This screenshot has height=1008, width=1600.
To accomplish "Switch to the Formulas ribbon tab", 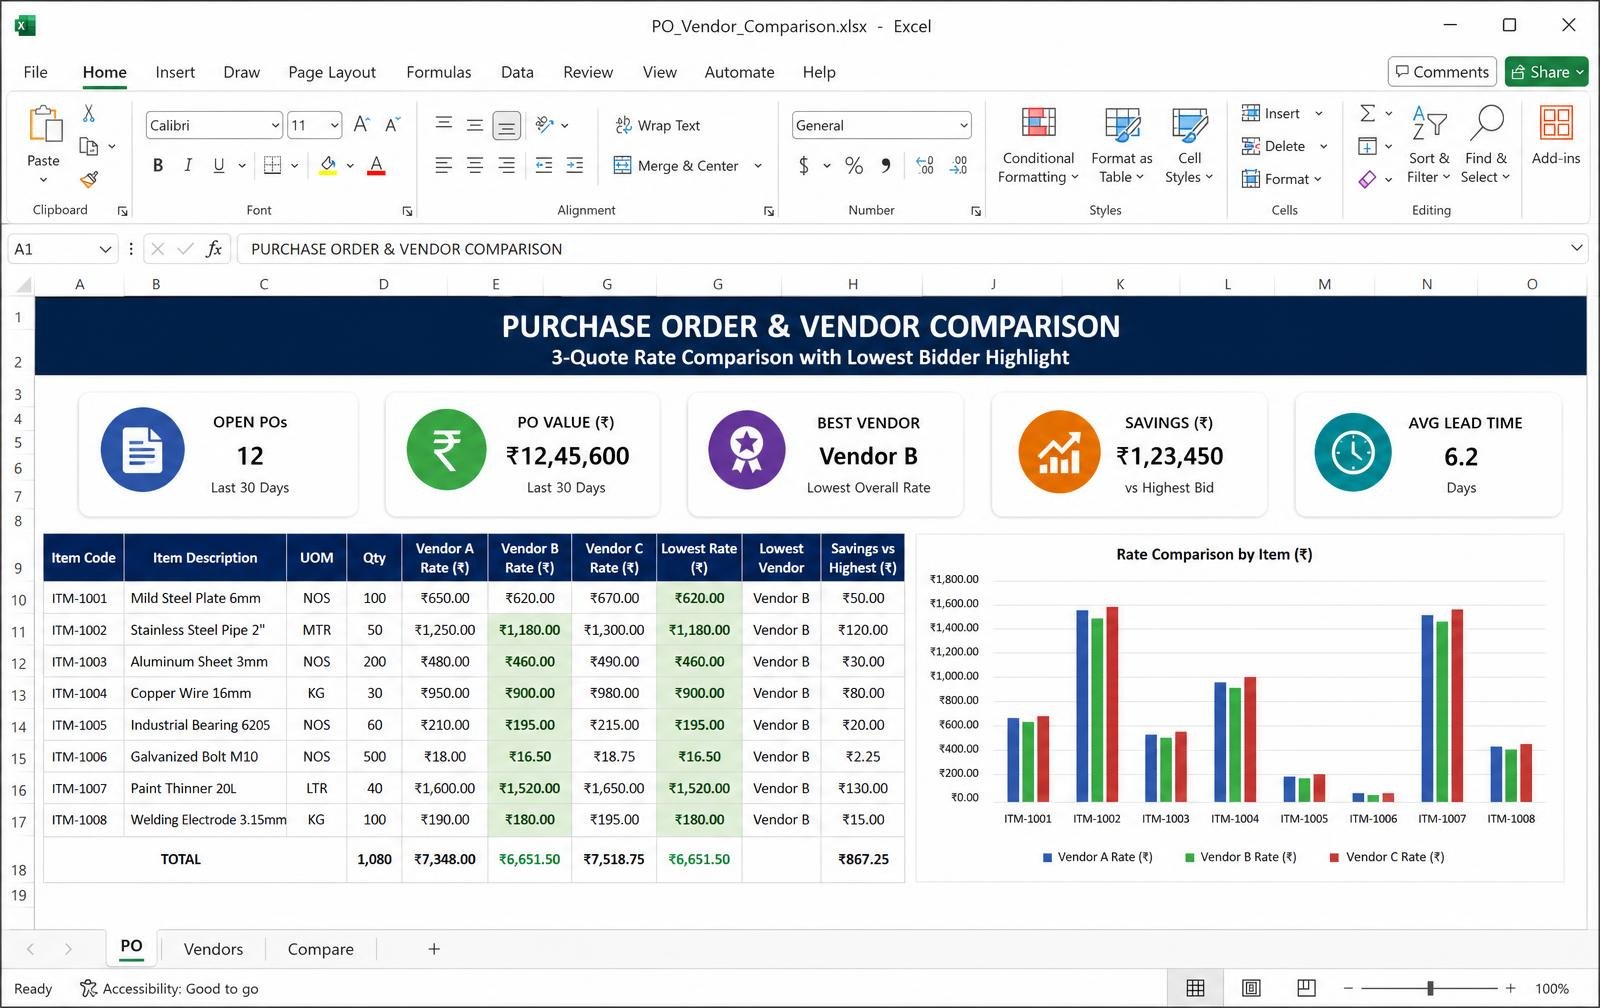I will click(438, 72).
